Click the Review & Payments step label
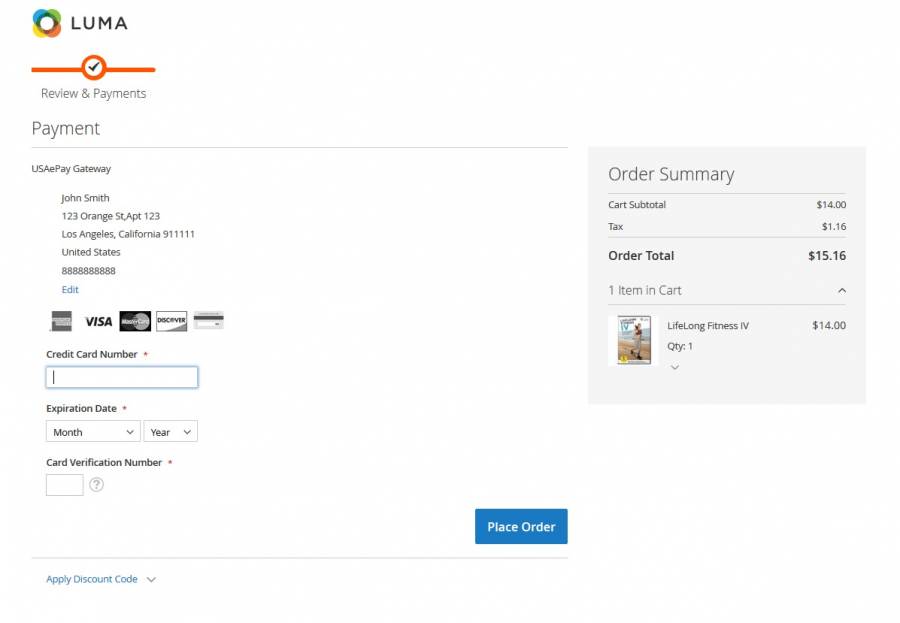Viewport: 900px width, 623px height. click(x=93, y=93)
